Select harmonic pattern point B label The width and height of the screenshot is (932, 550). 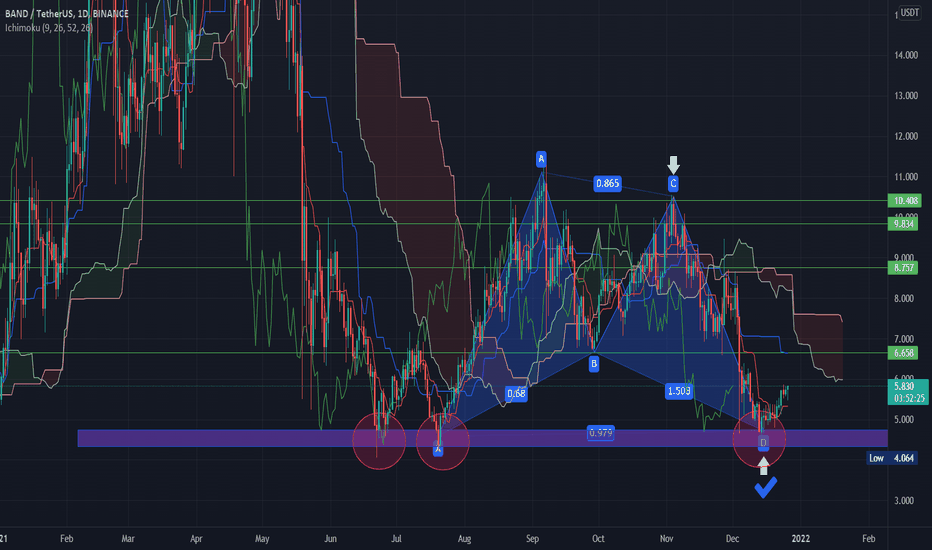(594, 364)
